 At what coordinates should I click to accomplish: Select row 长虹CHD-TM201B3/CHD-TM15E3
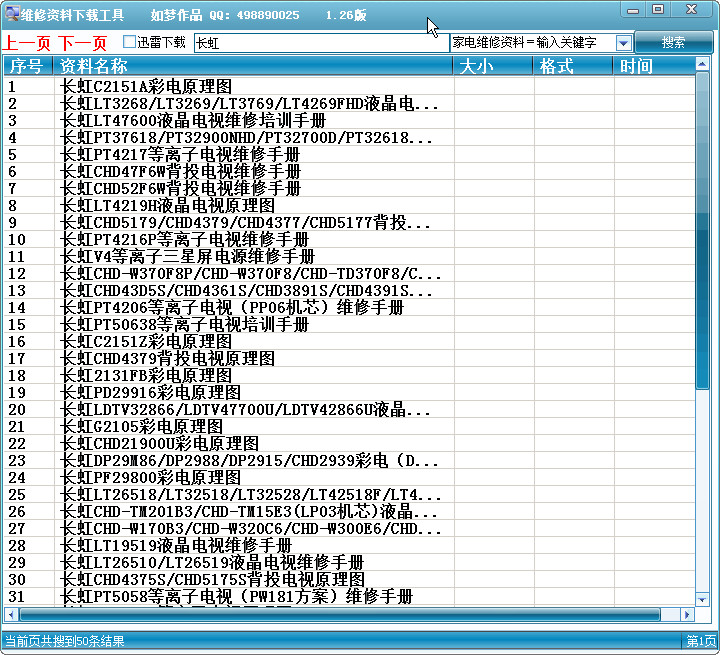(x=349, y=511)
